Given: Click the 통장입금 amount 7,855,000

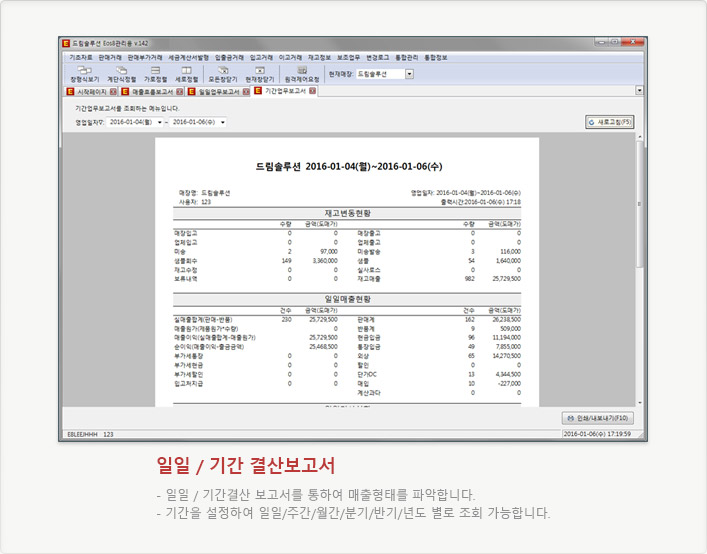Looking at the screenshot, I should (x=508, y=347).
